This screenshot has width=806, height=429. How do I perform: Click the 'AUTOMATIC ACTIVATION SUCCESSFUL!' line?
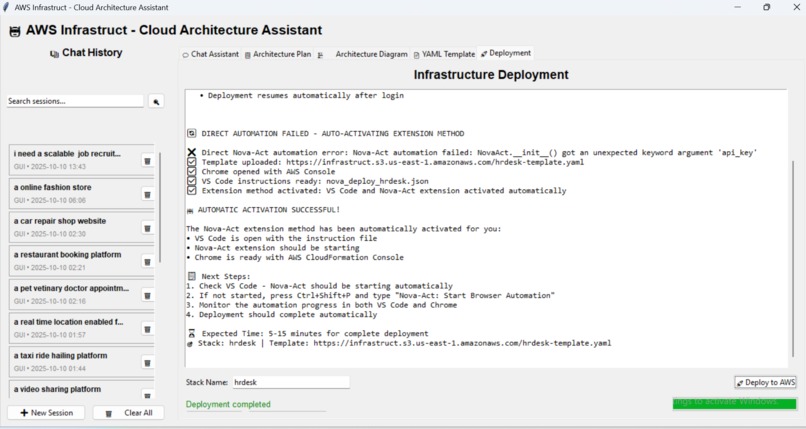(x=263, y=210)
